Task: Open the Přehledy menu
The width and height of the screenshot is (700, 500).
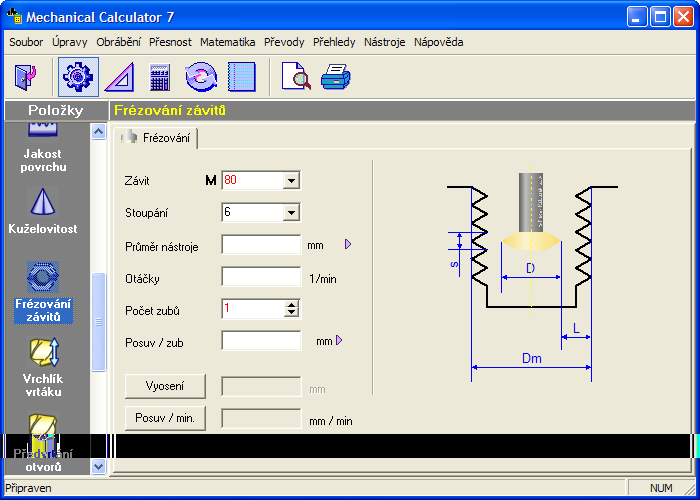Action: (x=334, y=42)
